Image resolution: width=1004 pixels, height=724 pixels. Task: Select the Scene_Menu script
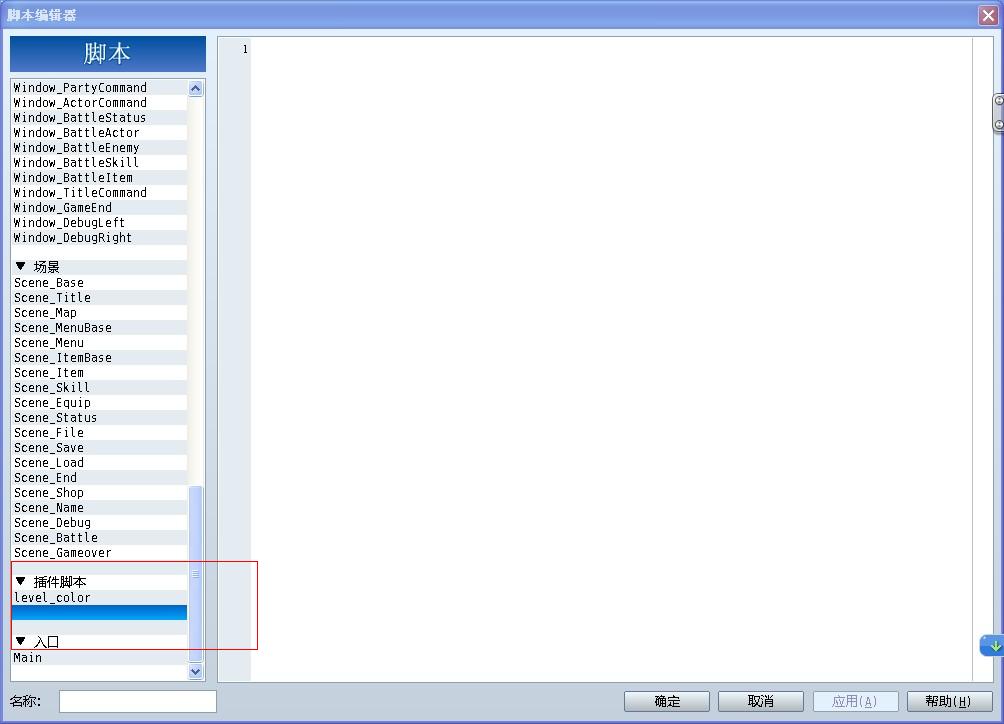click(99, 343)
